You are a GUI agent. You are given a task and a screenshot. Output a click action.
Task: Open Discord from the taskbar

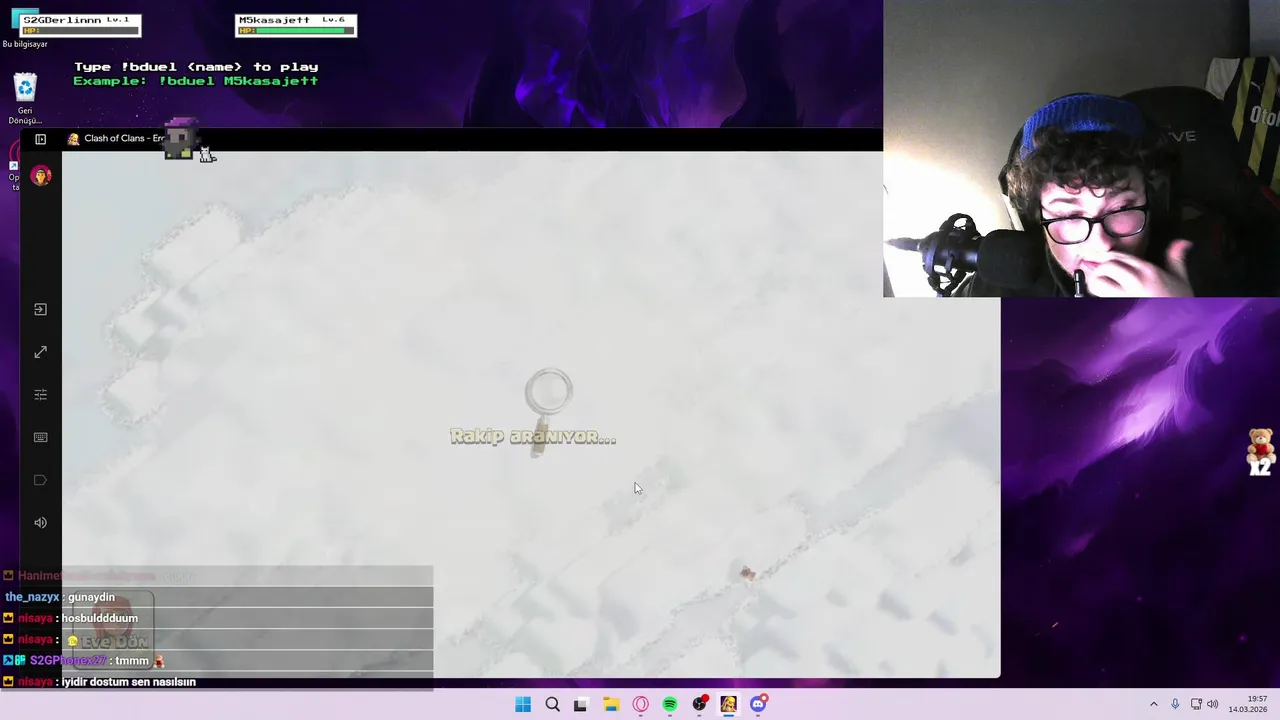759,704
